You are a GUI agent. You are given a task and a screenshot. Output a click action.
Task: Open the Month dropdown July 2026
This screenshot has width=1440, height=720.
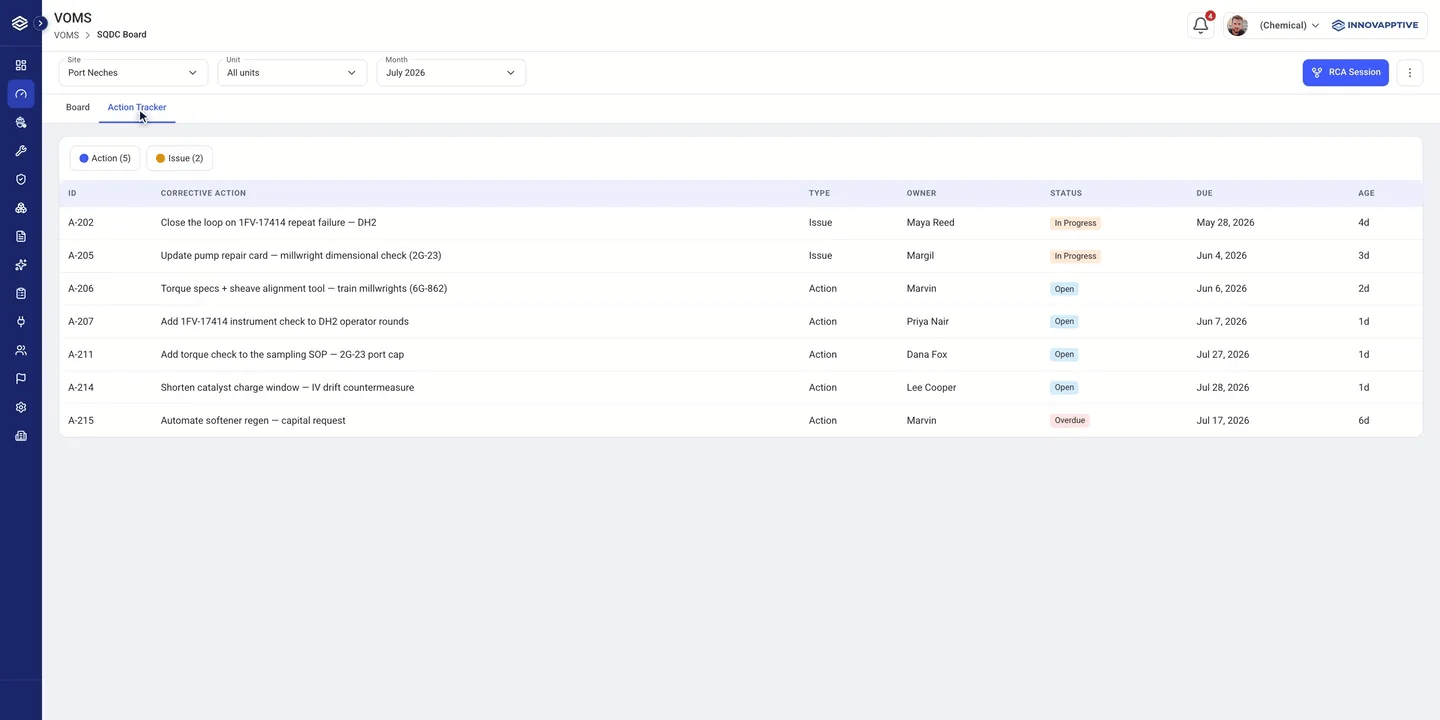[451, 72]
